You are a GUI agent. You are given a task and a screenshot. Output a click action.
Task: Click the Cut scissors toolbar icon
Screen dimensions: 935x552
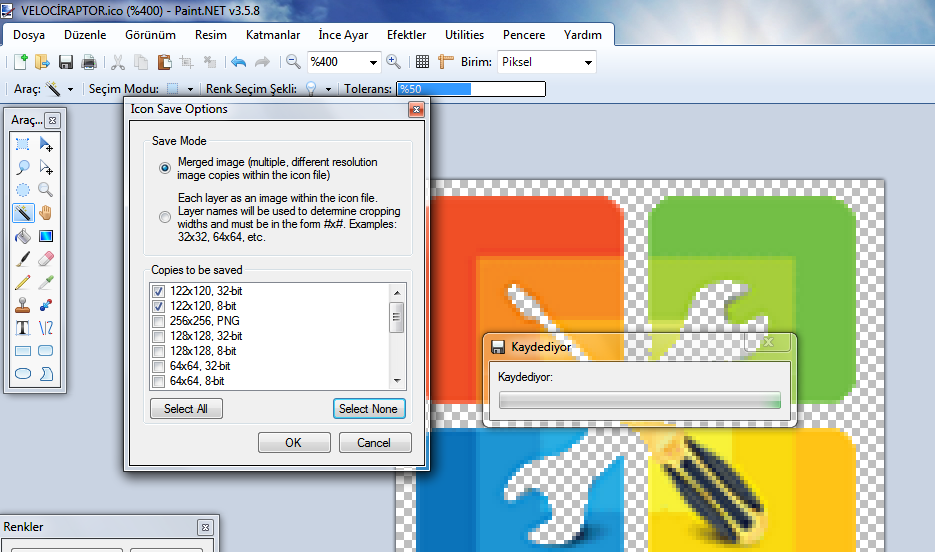click(118, 62)
